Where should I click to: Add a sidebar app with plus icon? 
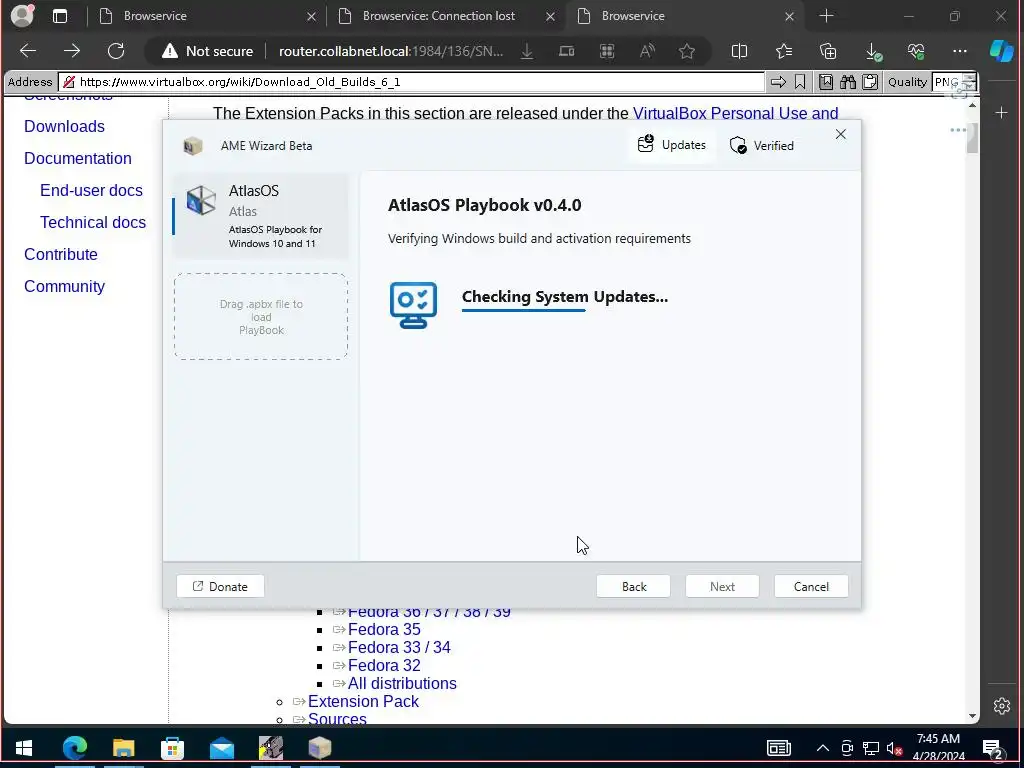[1002, 113]
